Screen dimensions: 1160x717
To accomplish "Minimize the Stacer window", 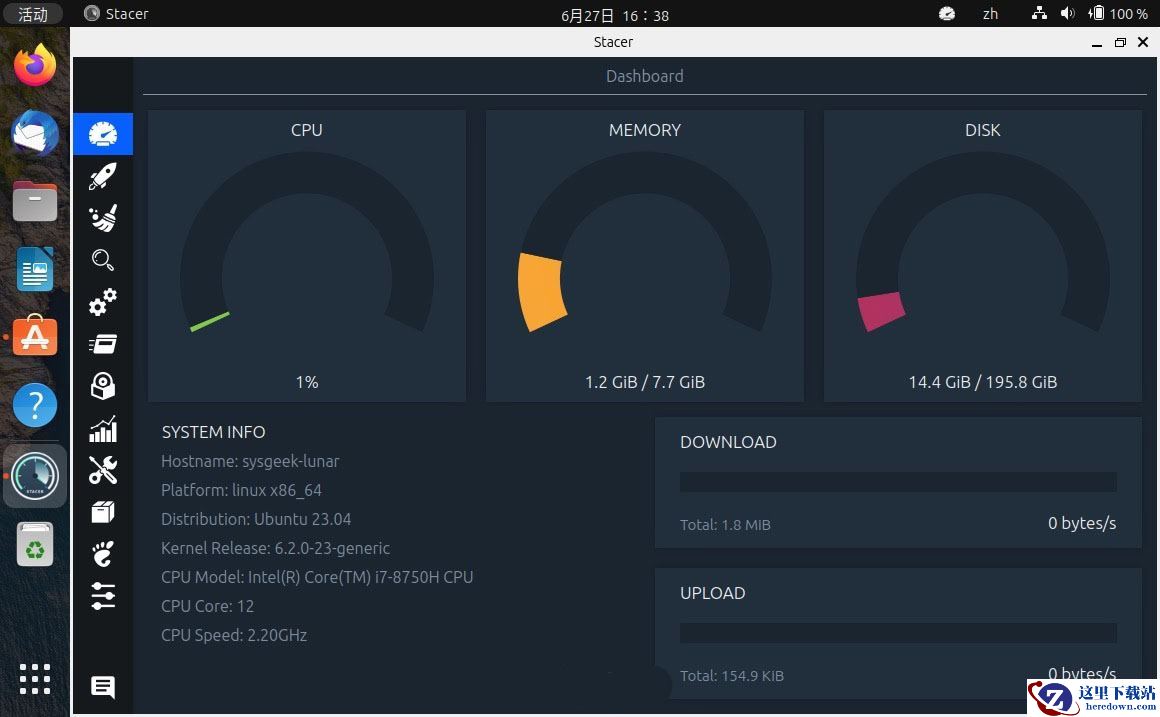I will (1096, 43).
